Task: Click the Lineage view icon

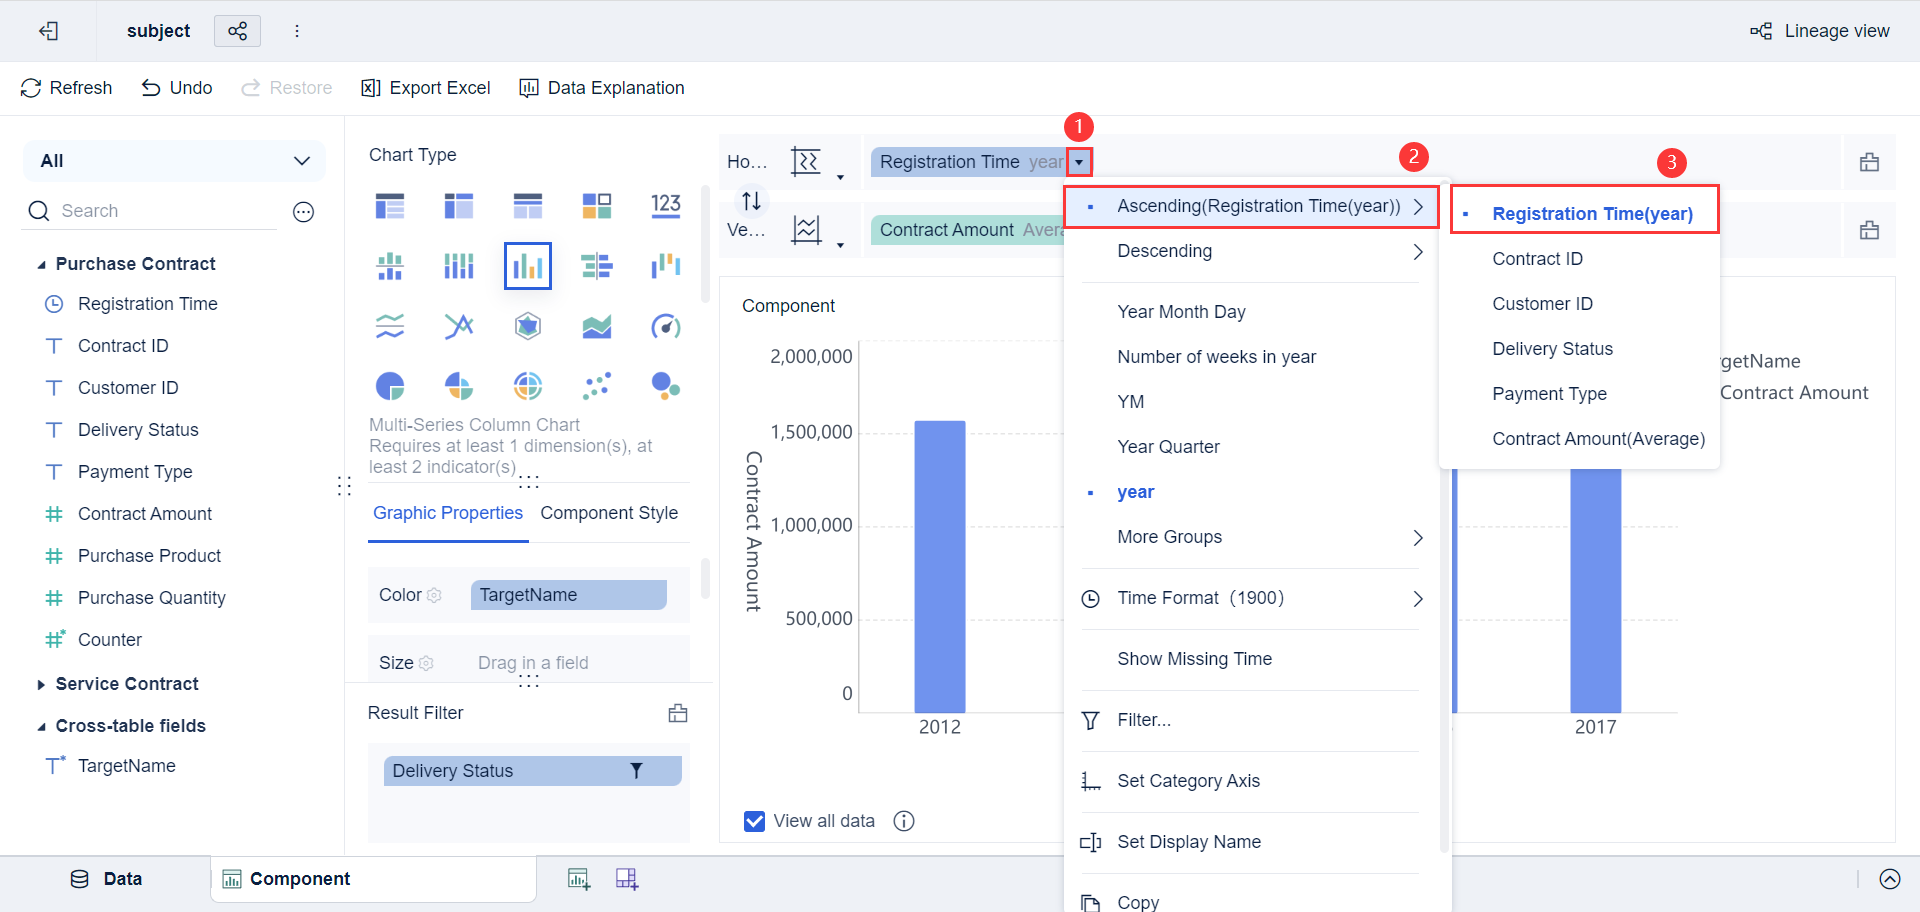Action: click(x=1761, y=31)
